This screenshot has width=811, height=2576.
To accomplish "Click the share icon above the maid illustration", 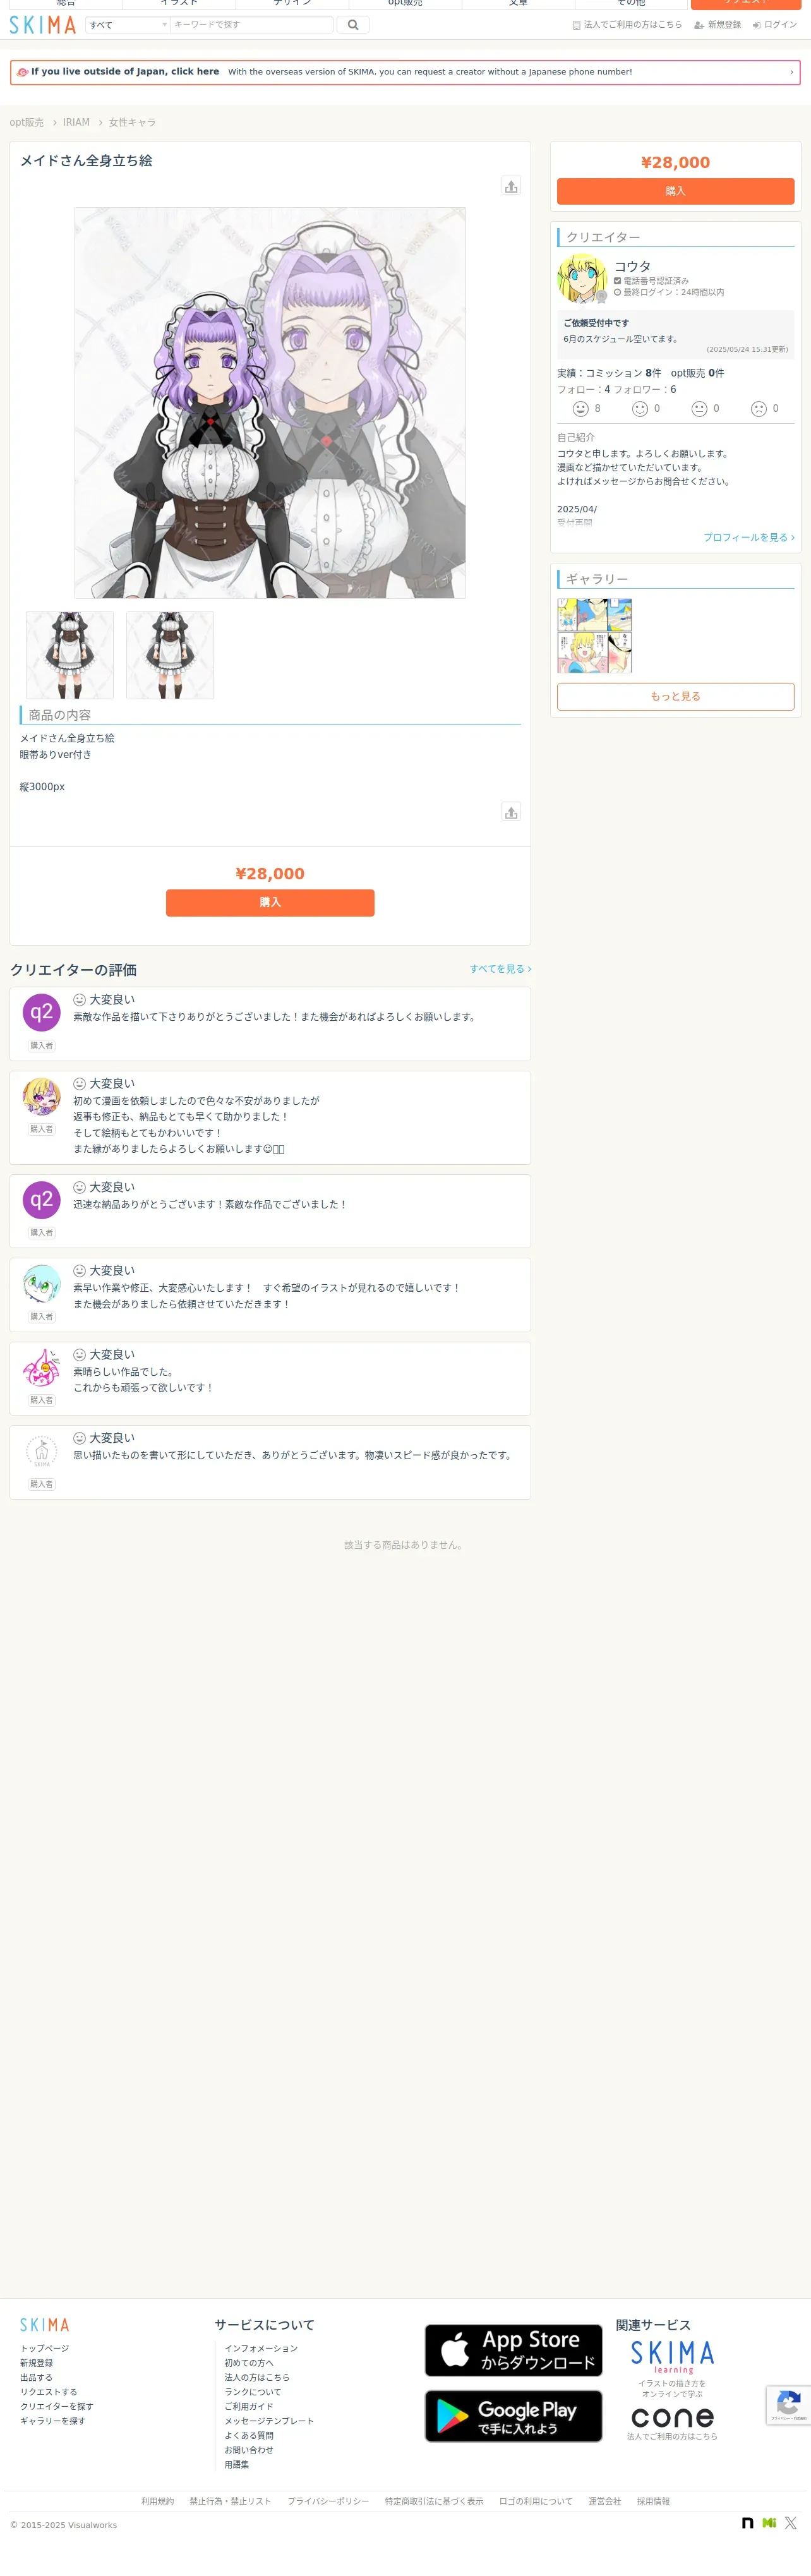I will [x=511, y=186].
